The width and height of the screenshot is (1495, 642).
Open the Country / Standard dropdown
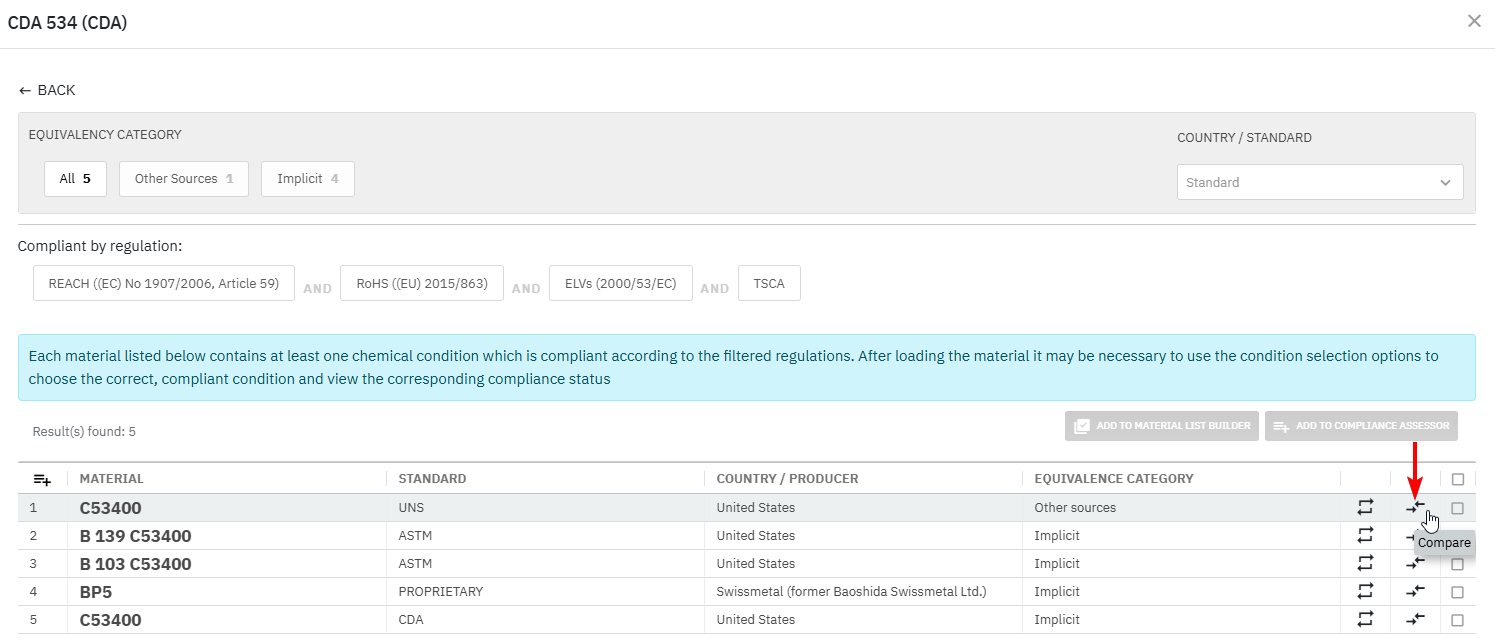point(1319,182)
